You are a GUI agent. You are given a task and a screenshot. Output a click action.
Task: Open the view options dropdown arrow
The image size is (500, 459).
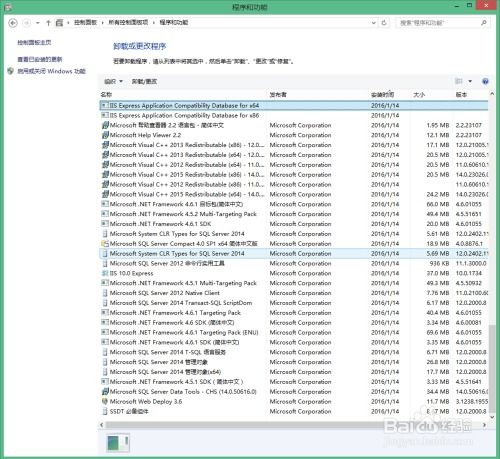click(x=470, y=81)
